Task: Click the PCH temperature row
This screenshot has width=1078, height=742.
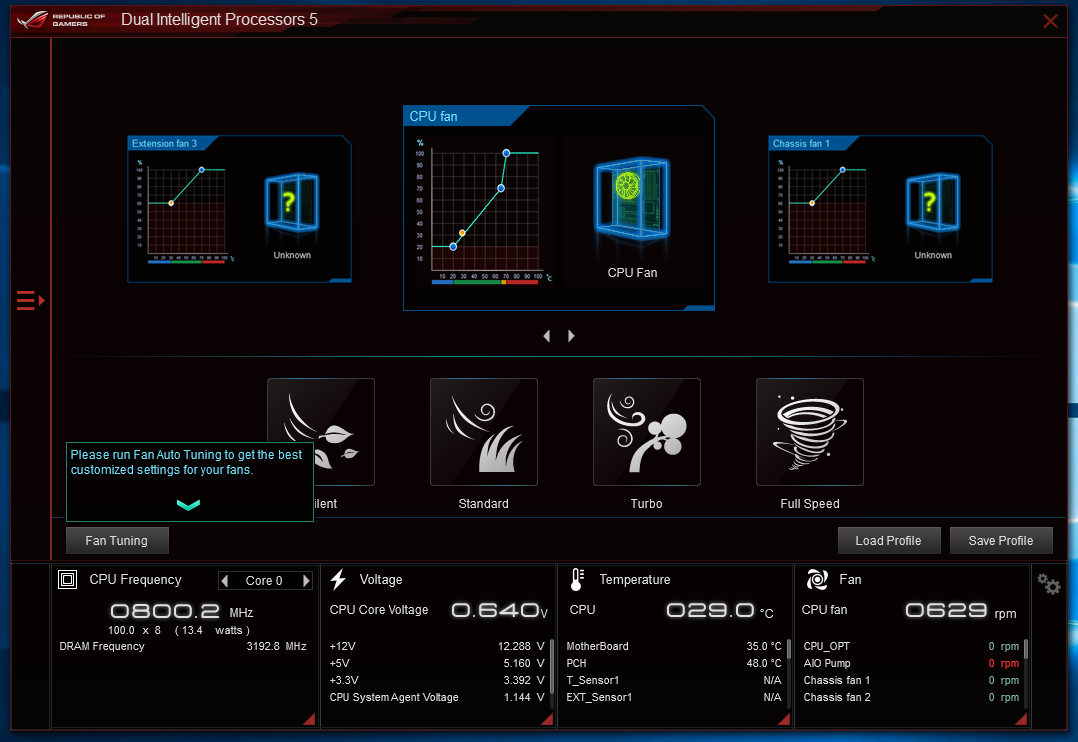Action: tap(674, 664)
